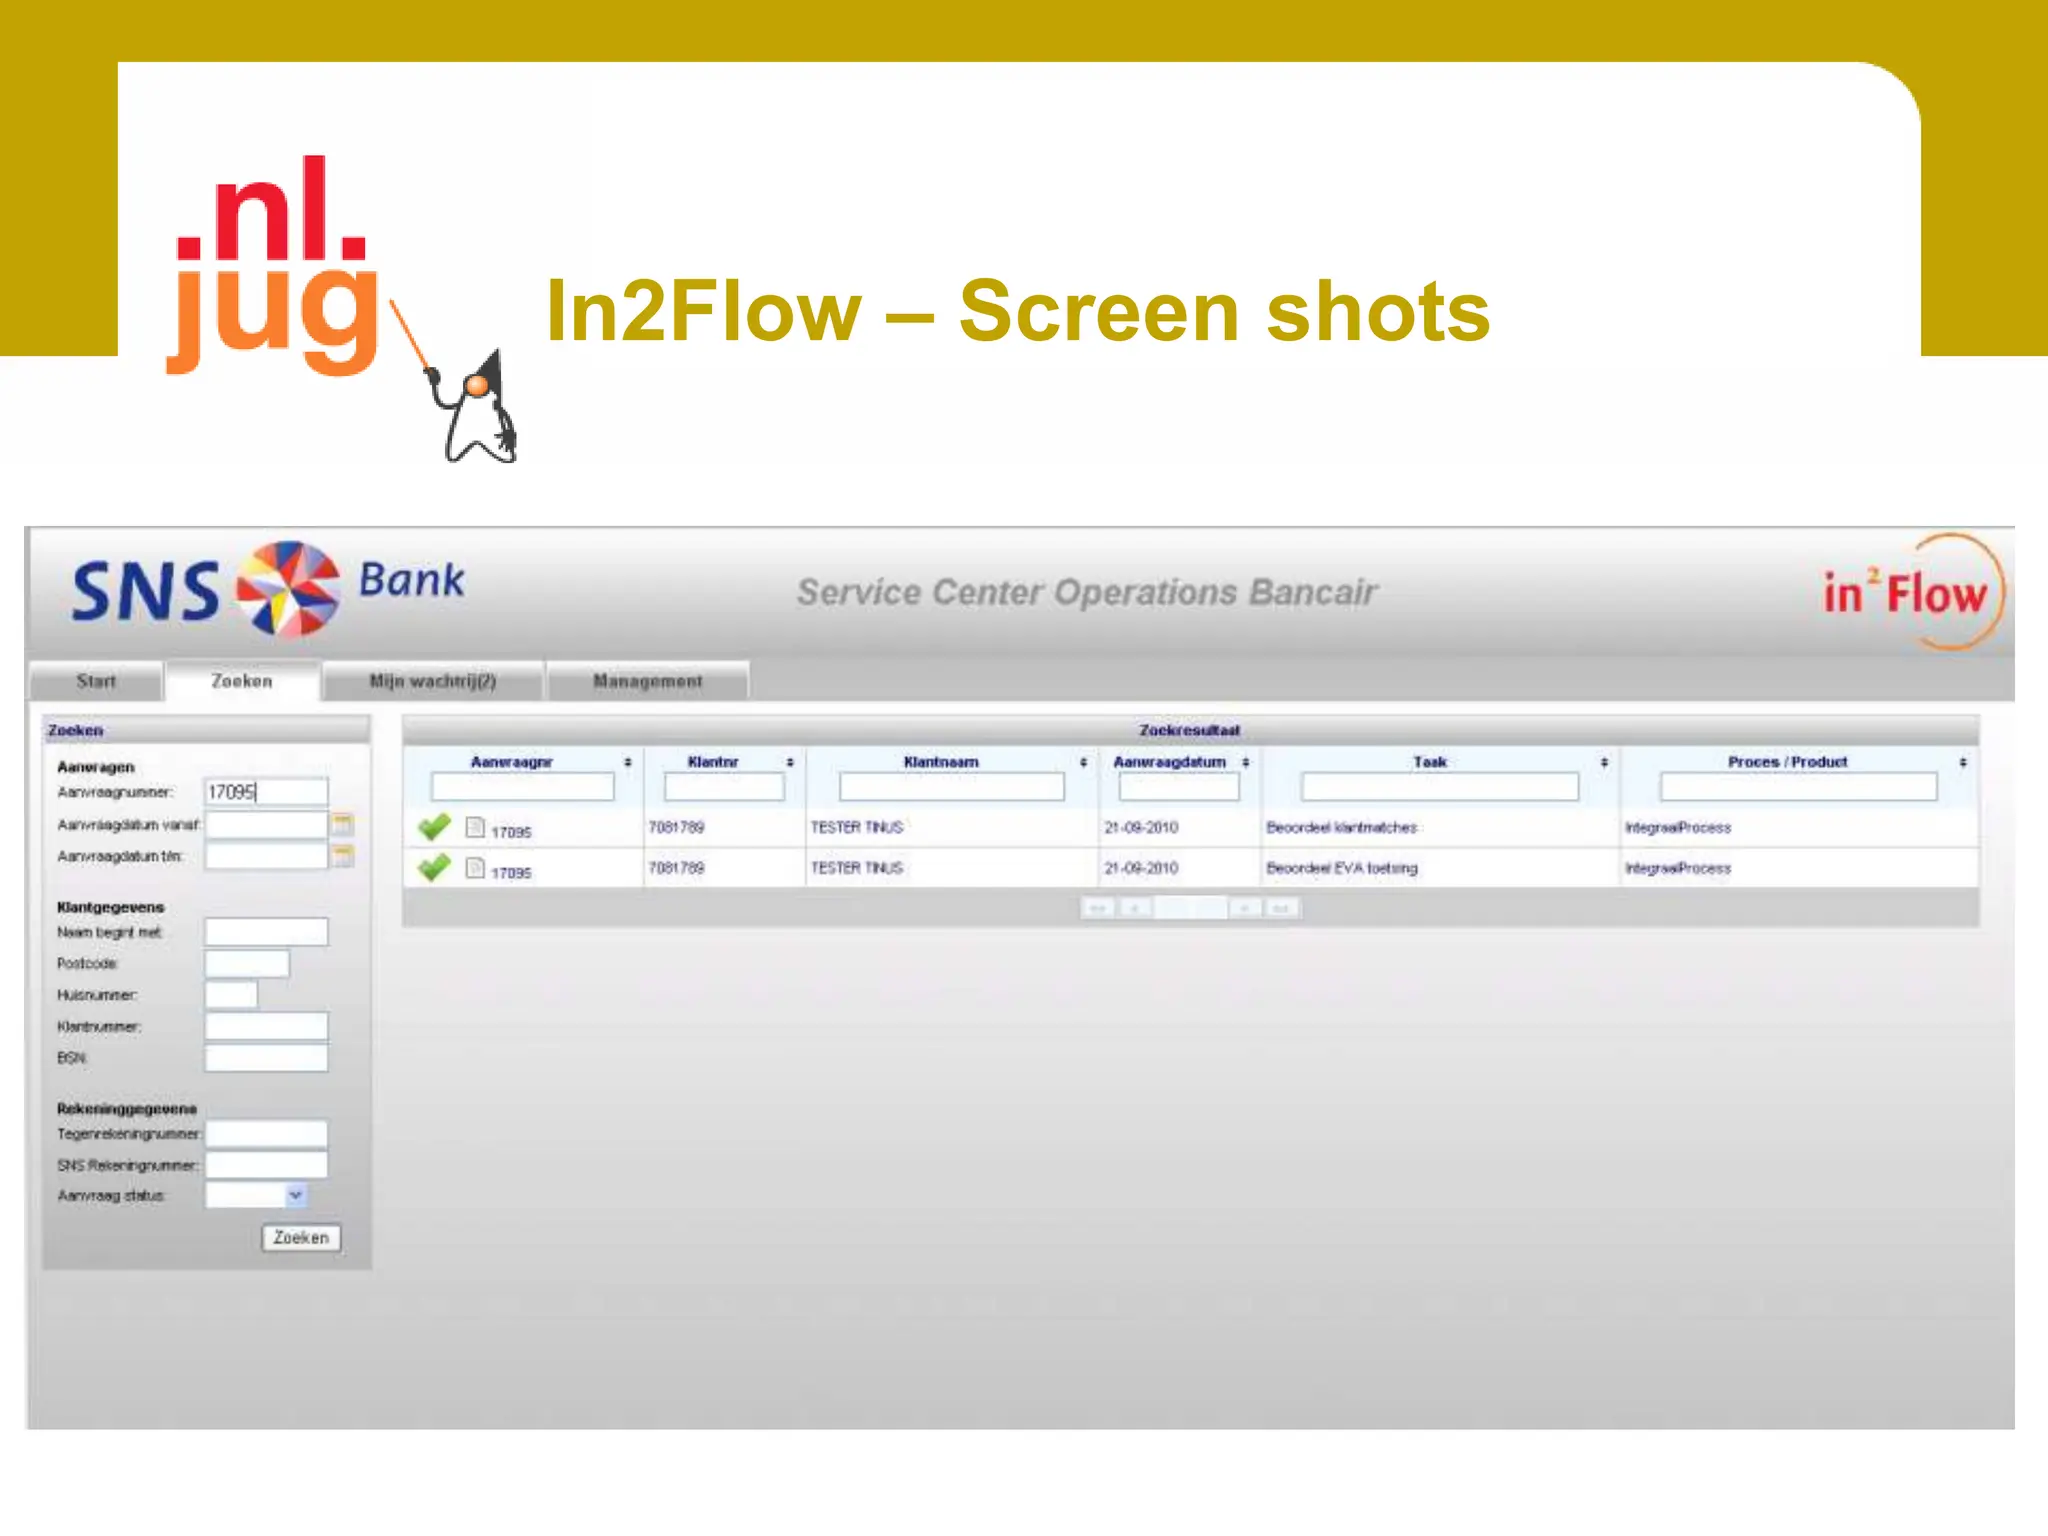Sort results by Aanvraagdatum column arrows
The height and width of the screenshot is (1536, 2048).
coord(1246,762)
